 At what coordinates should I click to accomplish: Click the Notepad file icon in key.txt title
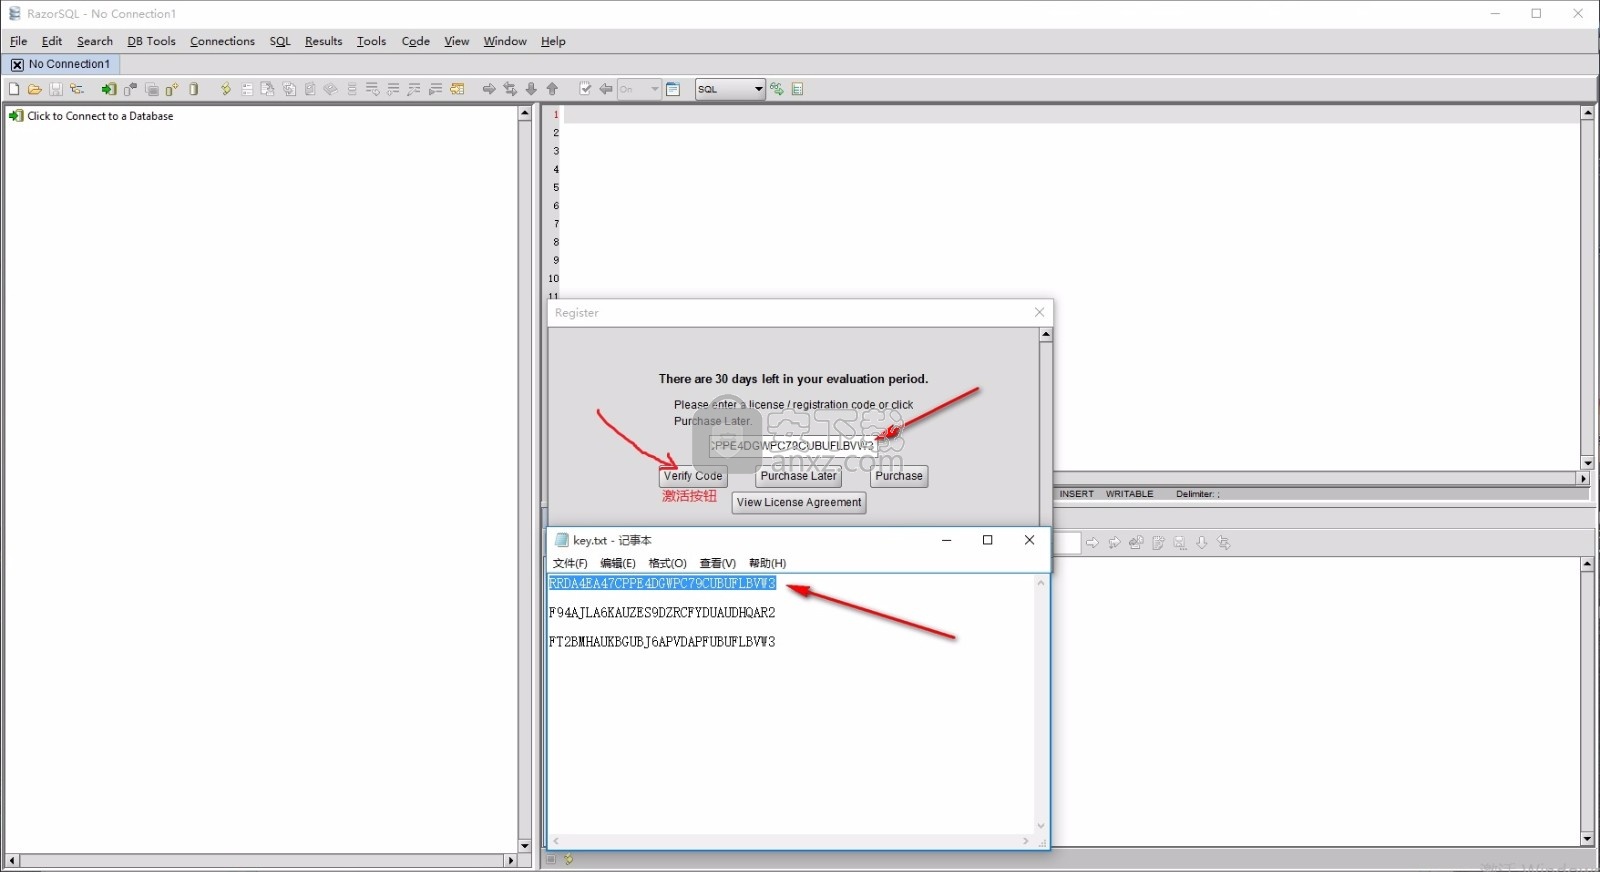[562, 540]
